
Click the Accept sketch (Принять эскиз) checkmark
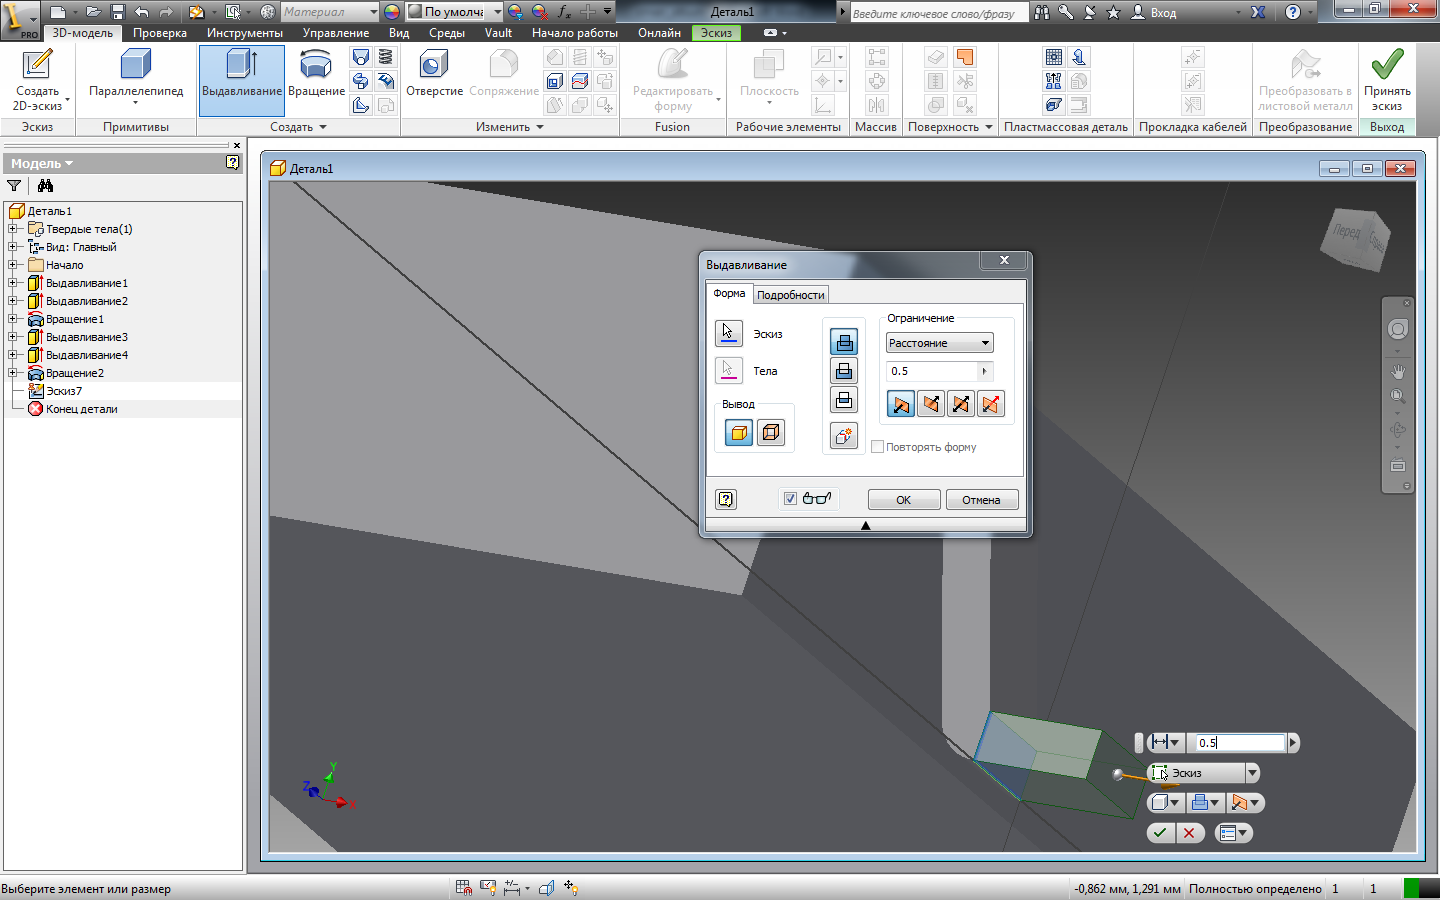pyautogui.click(x=1387, y=64)
